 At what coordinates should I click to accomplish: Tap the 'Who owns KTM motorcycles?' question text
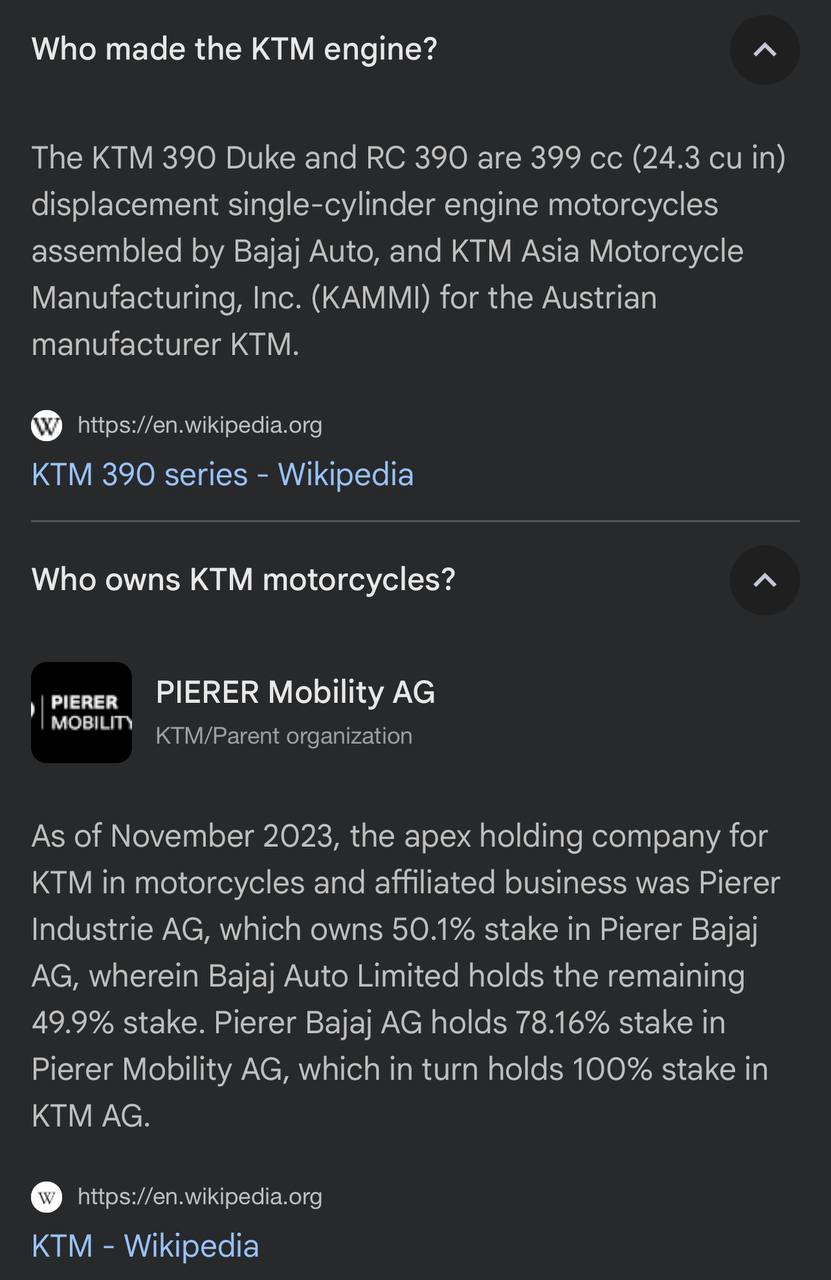(243, 579)
